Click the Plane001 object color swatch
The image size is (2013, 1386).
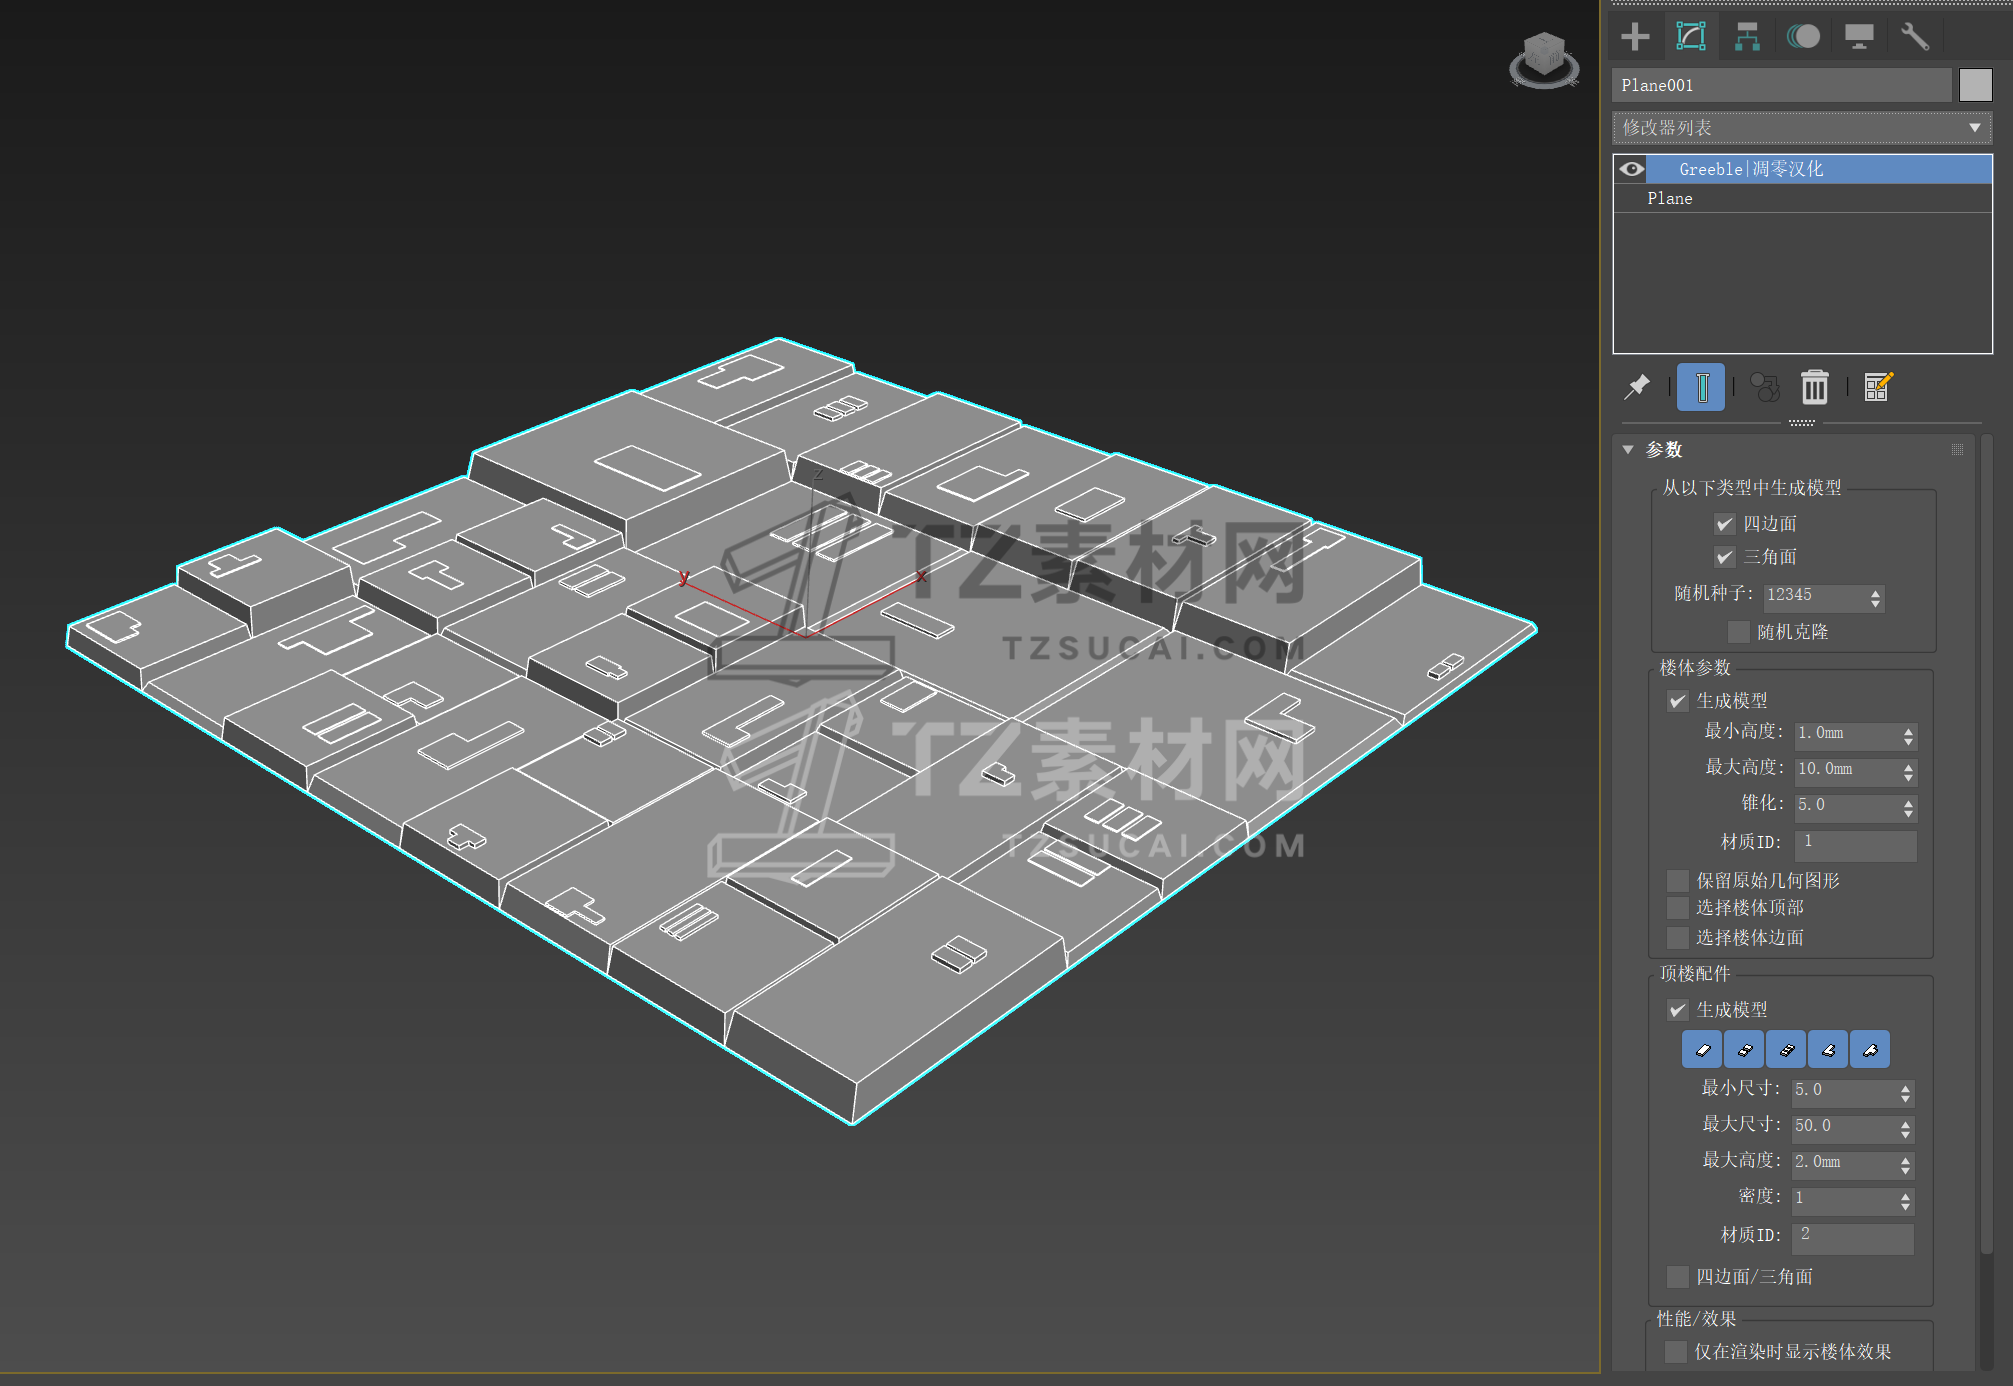(x=1975, y=85)
